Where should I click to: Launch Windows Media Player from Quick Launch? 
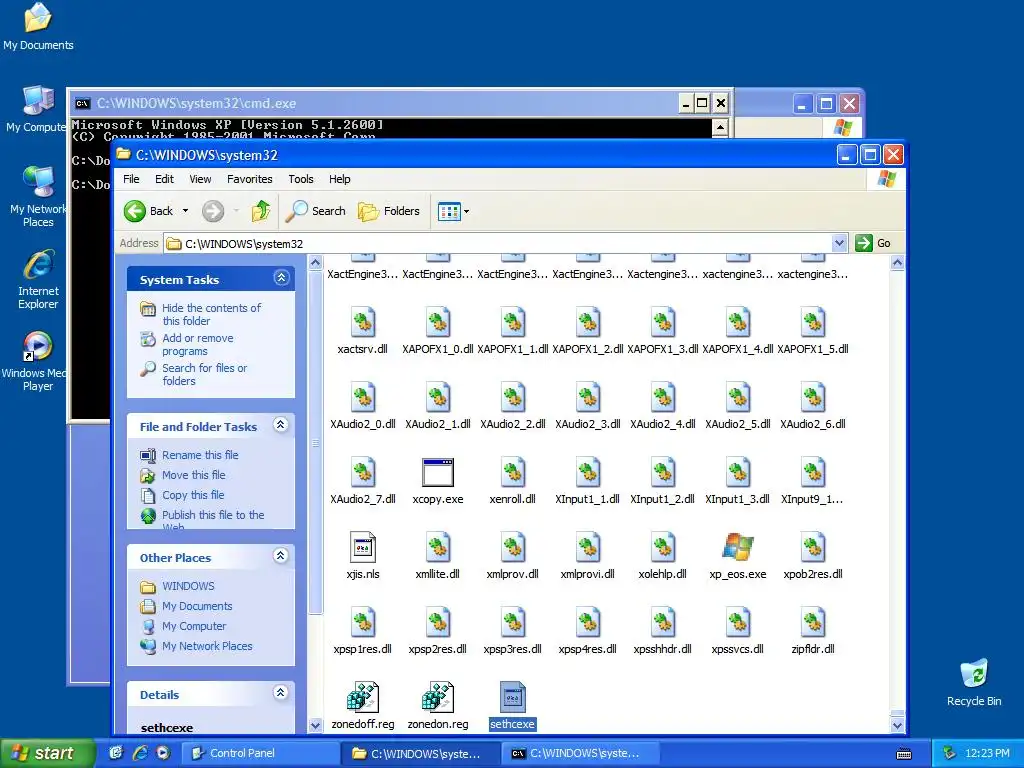(x=163, y=753)
